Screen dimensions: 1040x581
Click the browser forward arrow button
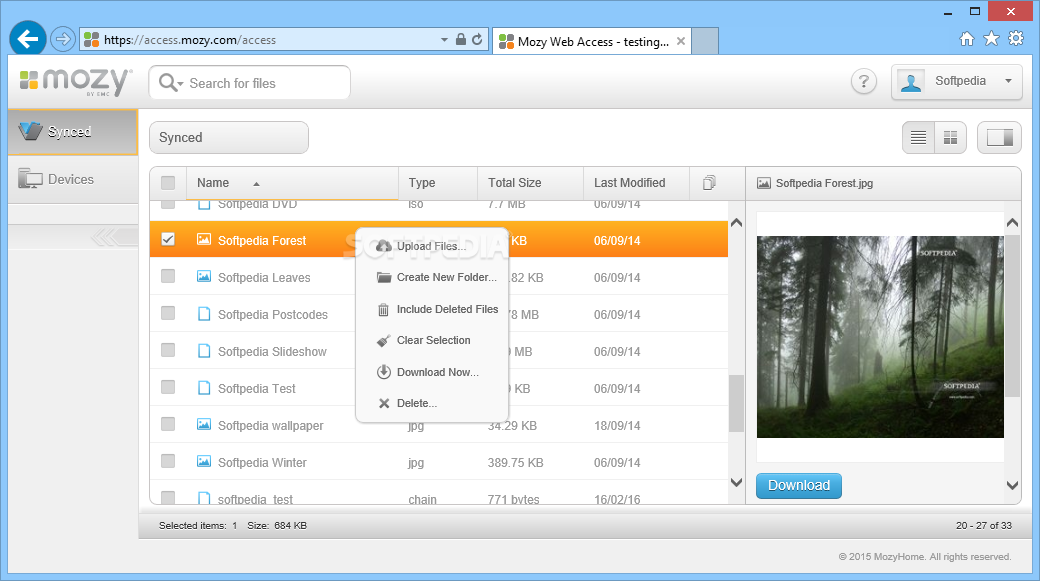click(62, 39)
